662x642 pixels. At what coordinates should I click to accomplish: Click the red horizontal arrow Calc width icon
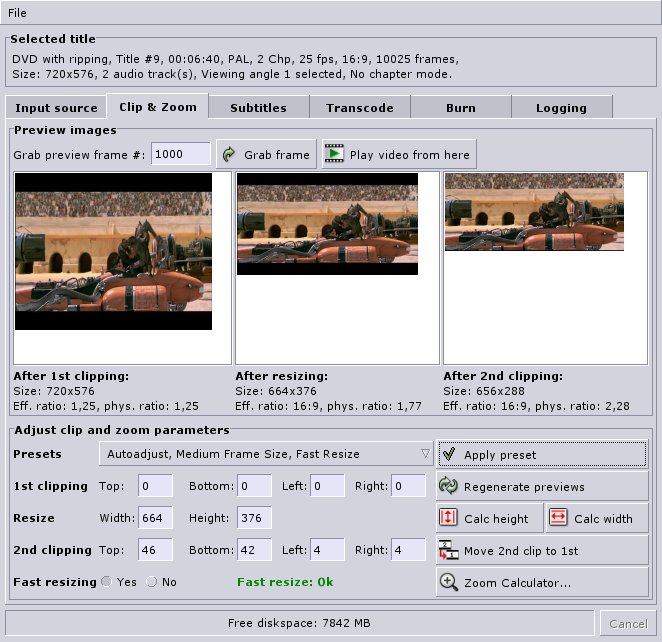point(558,517)
